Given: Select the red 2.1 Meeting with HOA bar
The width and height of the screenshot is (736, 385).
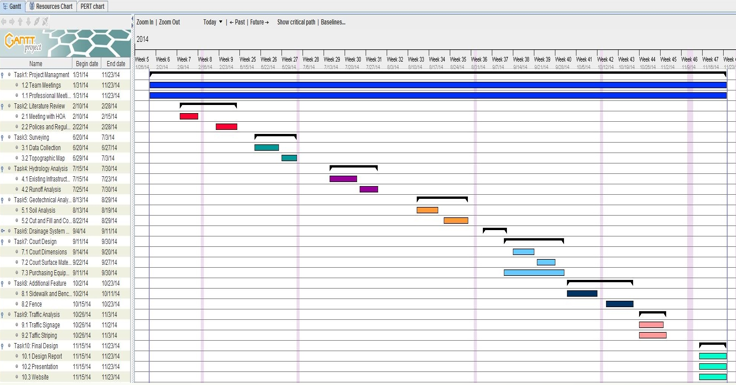Looking at the screenshot, I should click(x=189, y=116).
